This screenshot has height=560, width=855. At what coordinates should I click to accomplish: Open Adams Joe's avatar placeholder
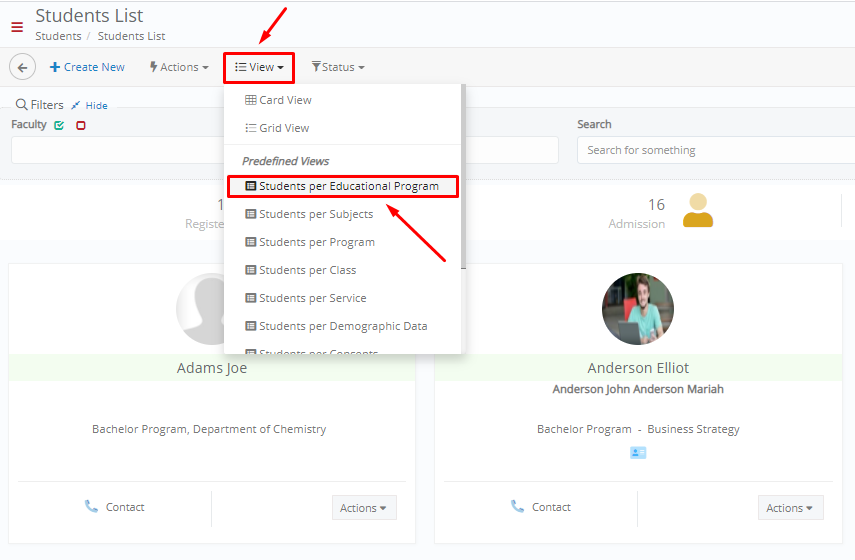[200, 309]
